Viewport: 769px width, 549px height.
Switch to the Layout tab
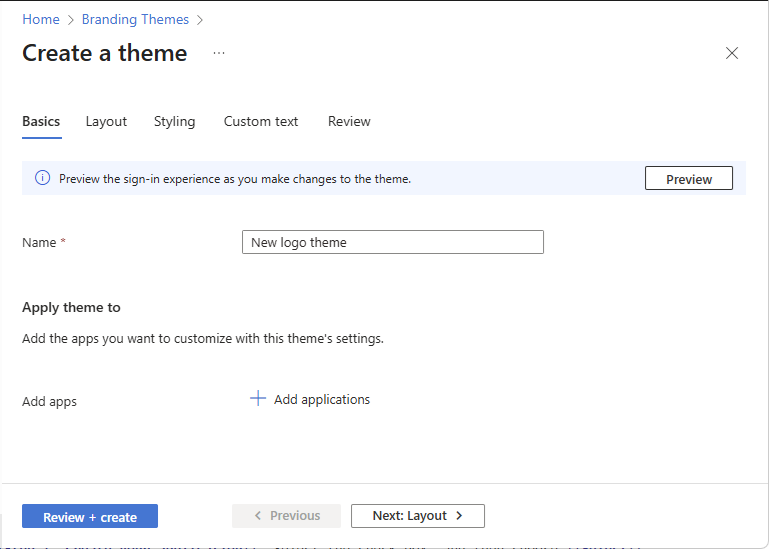click(106, 121)
